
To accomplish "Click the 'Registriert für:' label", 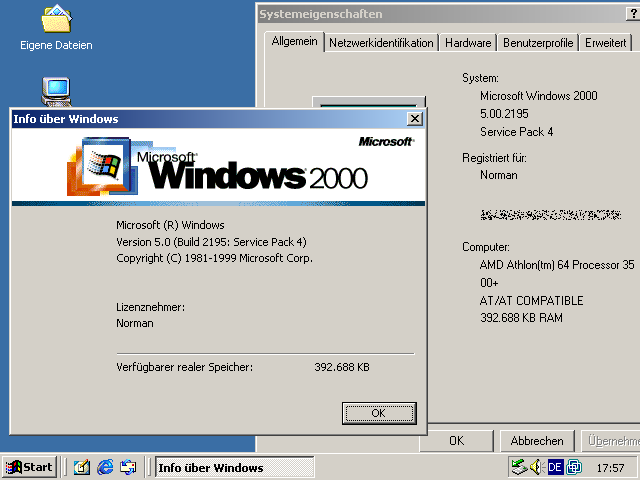I will click(494, 158).
